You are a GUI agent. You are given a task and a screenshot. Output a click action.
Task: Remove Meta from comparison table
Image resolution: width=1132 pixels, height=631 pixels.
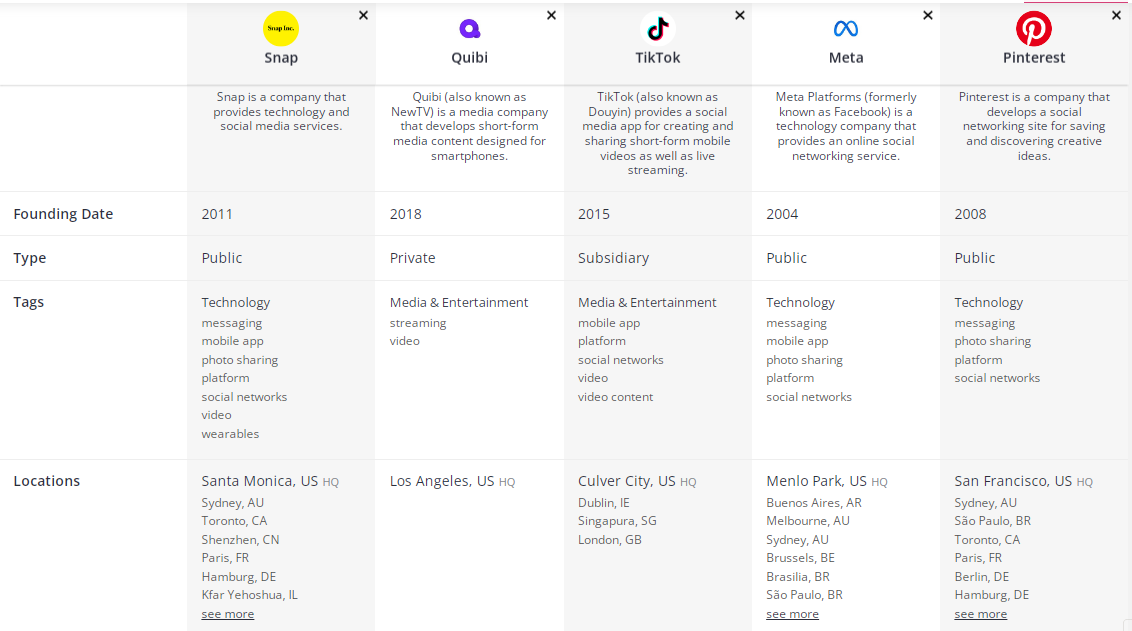[x=928, y=15]
